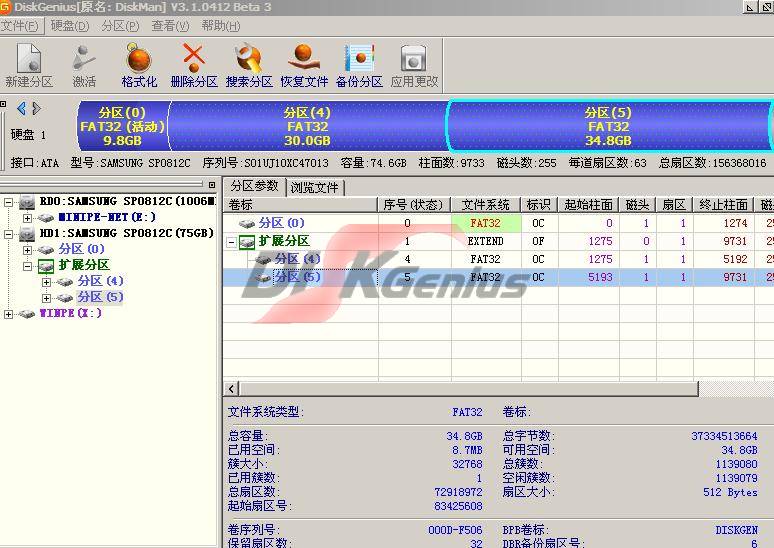Screen dimensions: 774x548
Task: Open the 查看(V) menu
Action: pos(170,26)
